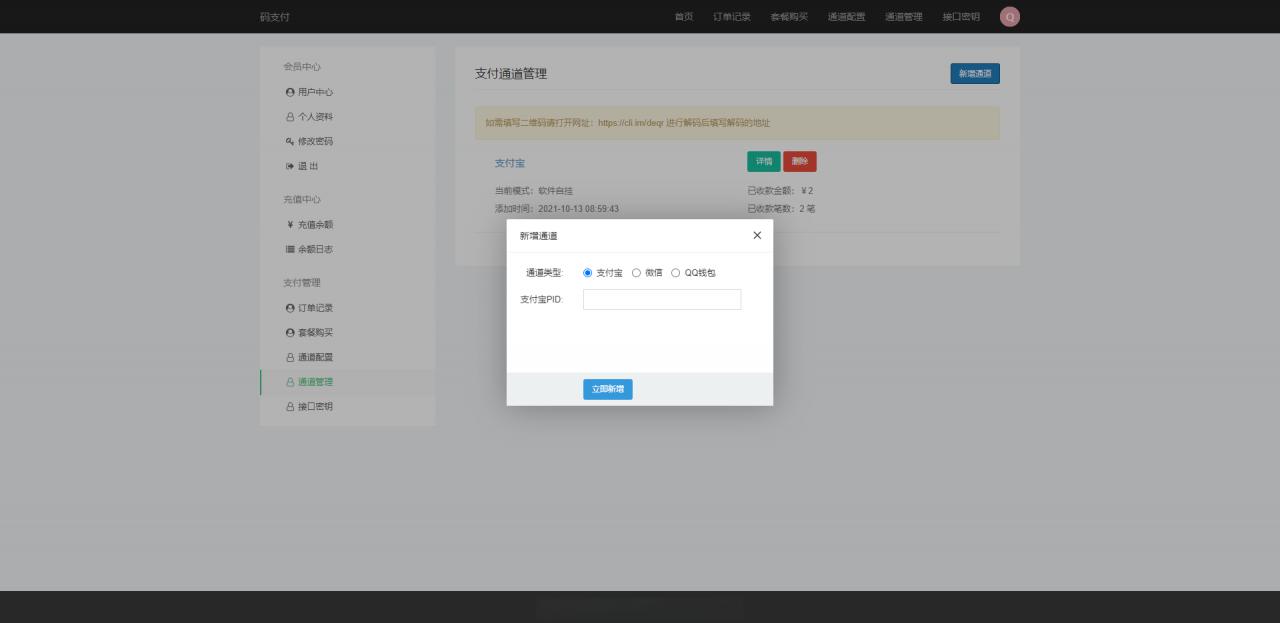Open 通道配置 in top navigation
Viewport: 1280px width, 623px height.
[846, 17]
